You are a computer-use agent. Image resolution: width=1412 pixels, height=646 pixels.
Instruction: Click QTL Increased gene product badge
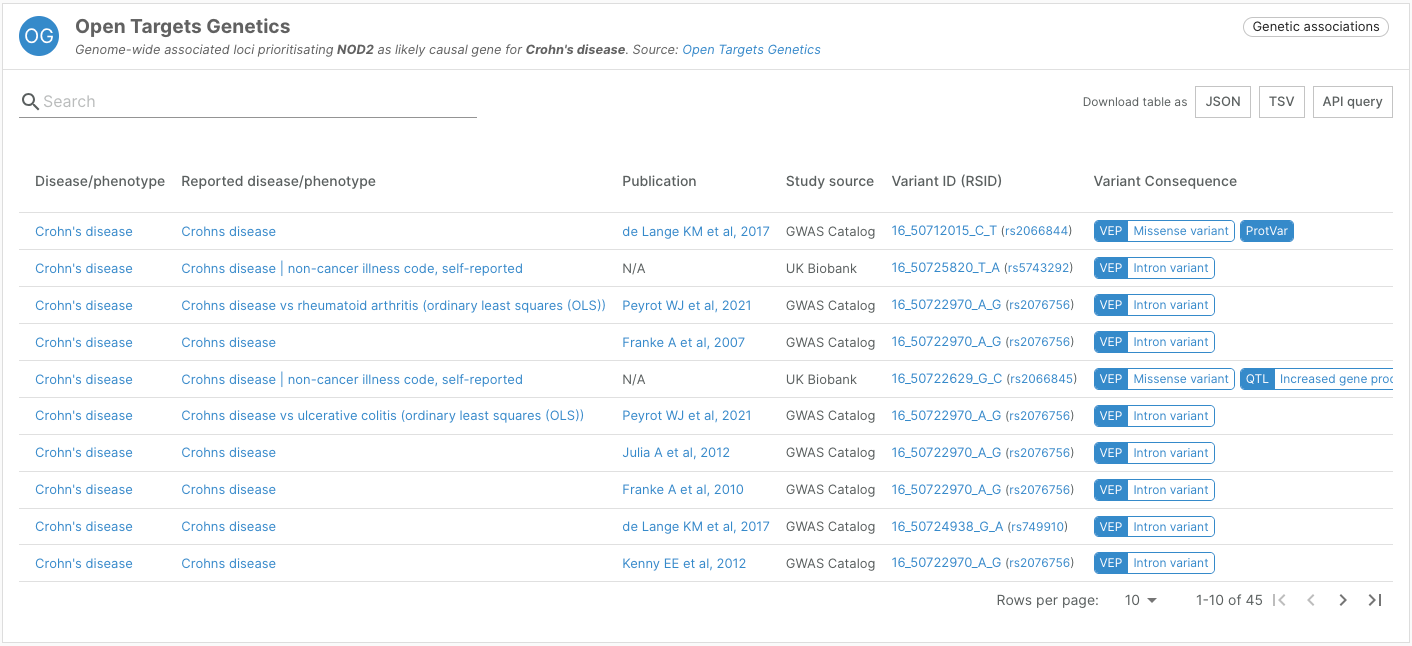tap(1317, 379)
